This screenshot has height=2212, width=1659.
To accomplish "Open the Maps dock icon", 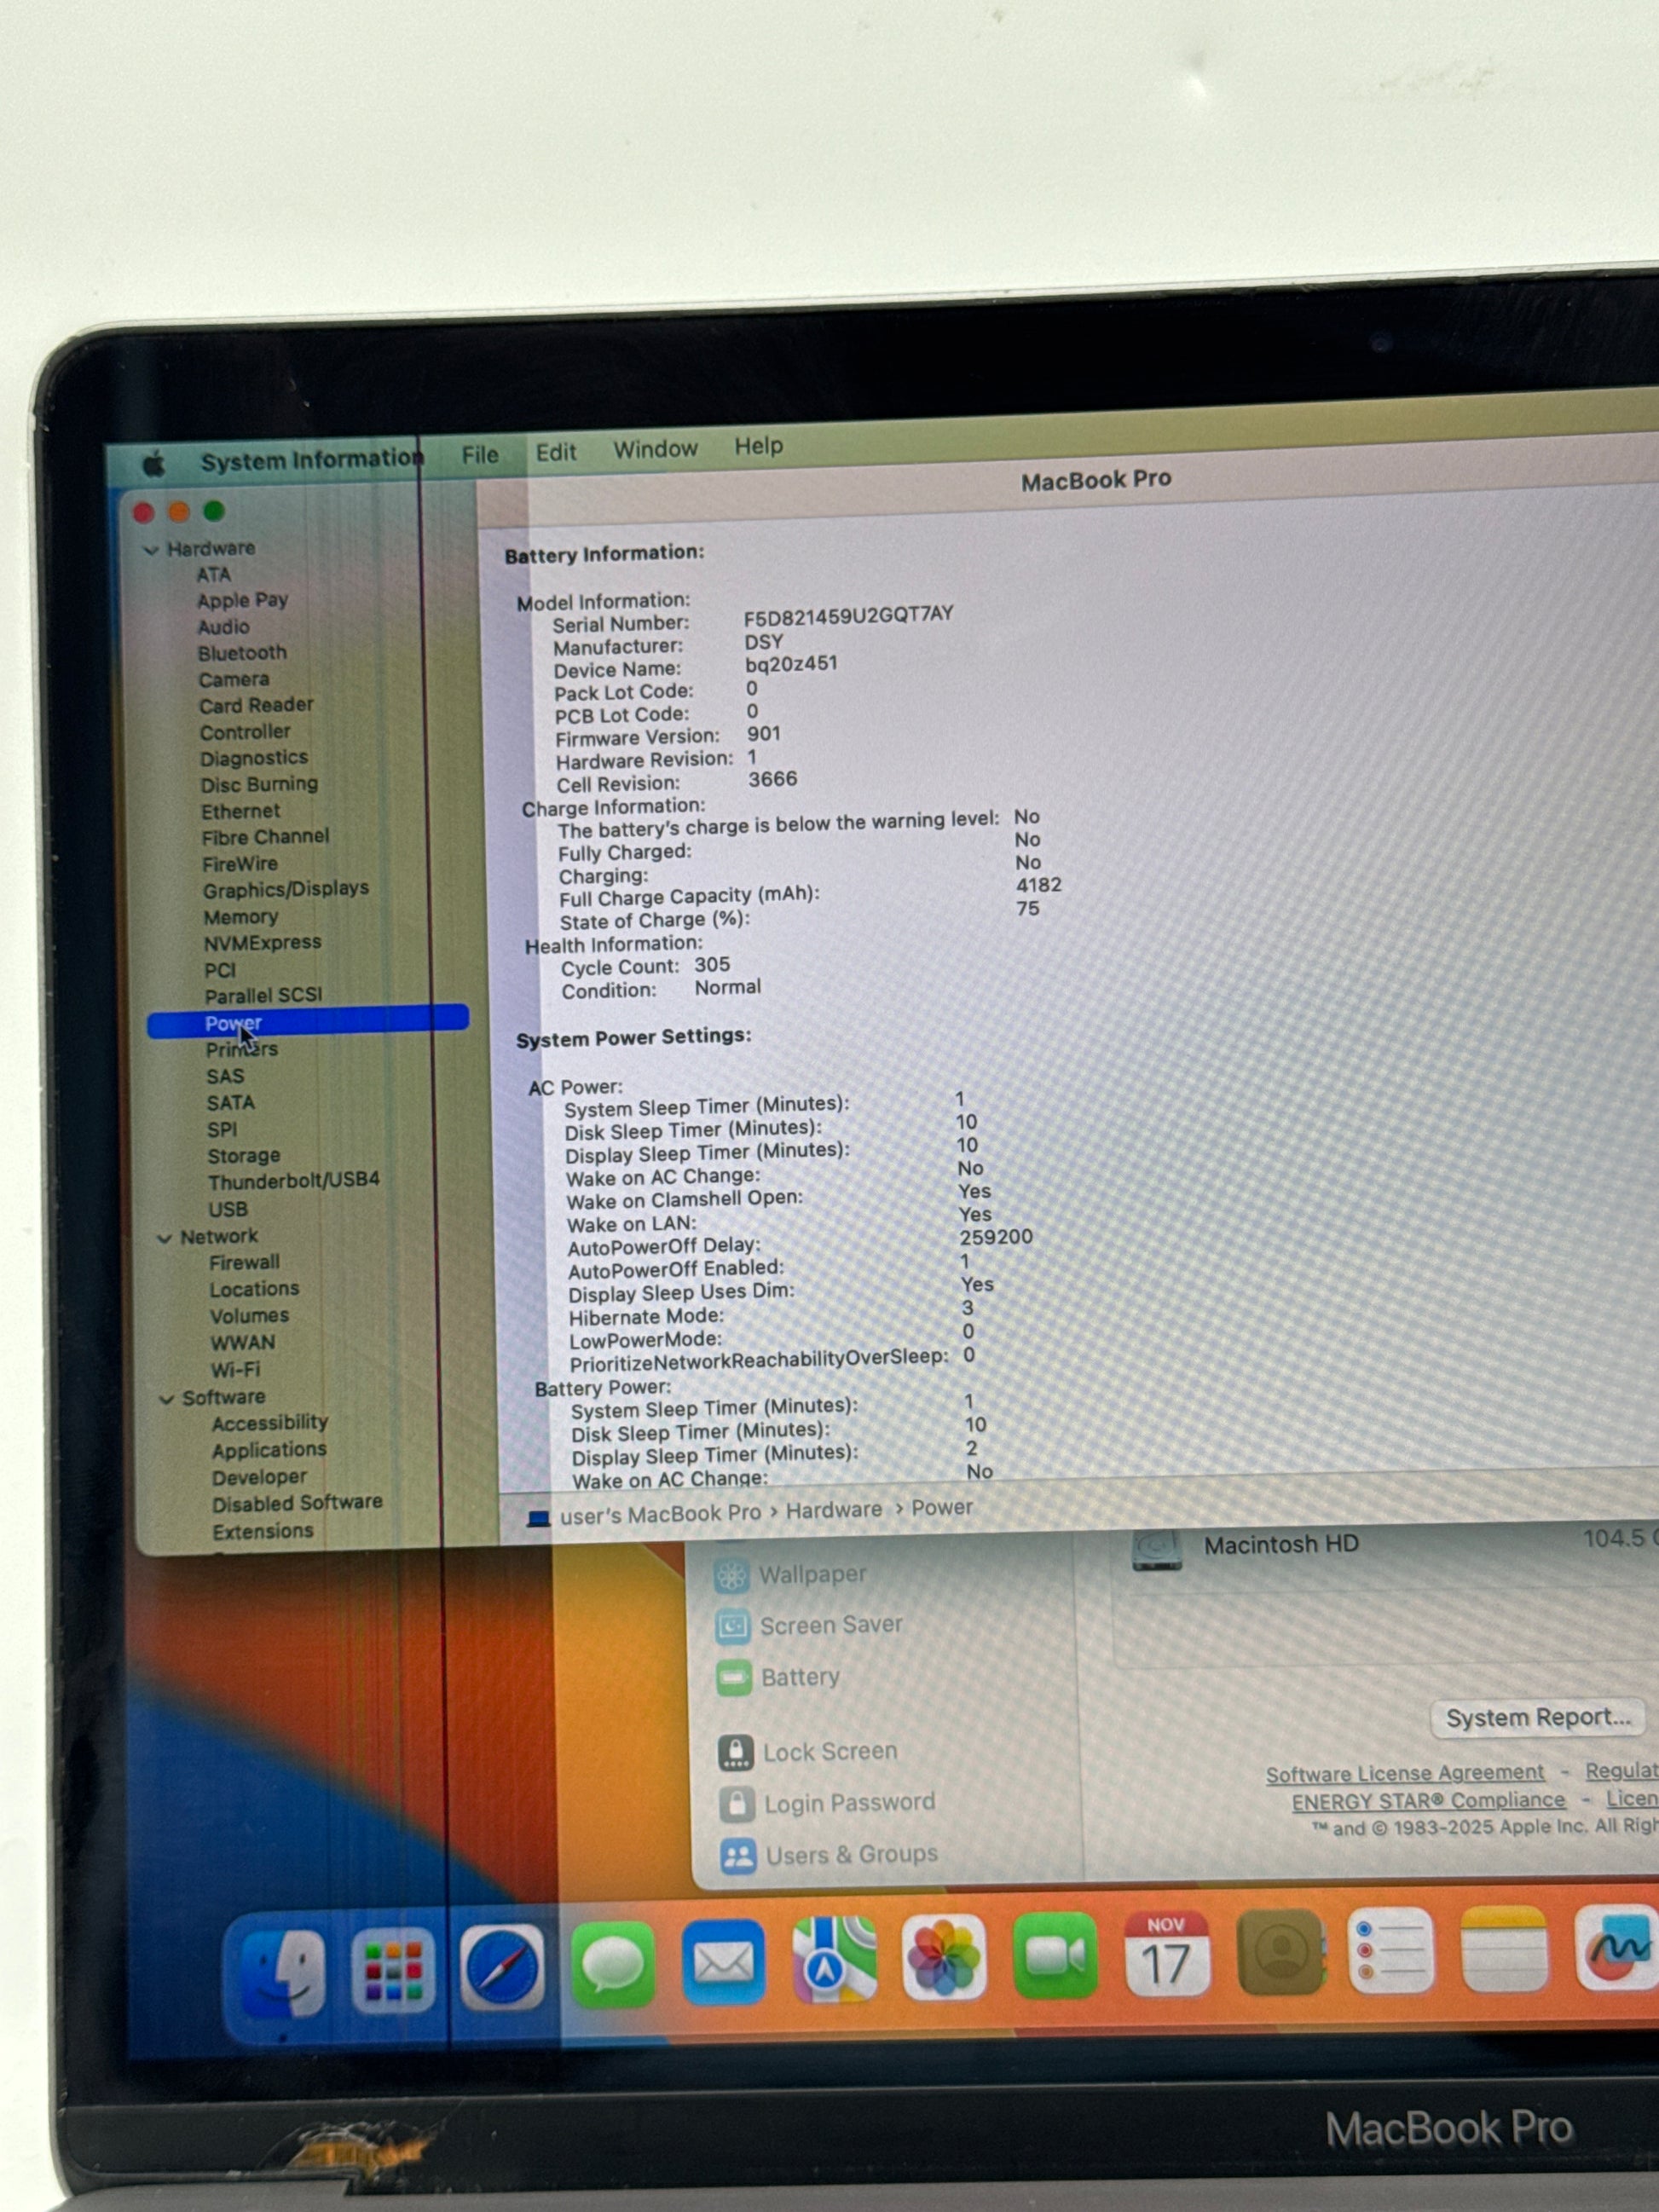I will [833, 1959].
